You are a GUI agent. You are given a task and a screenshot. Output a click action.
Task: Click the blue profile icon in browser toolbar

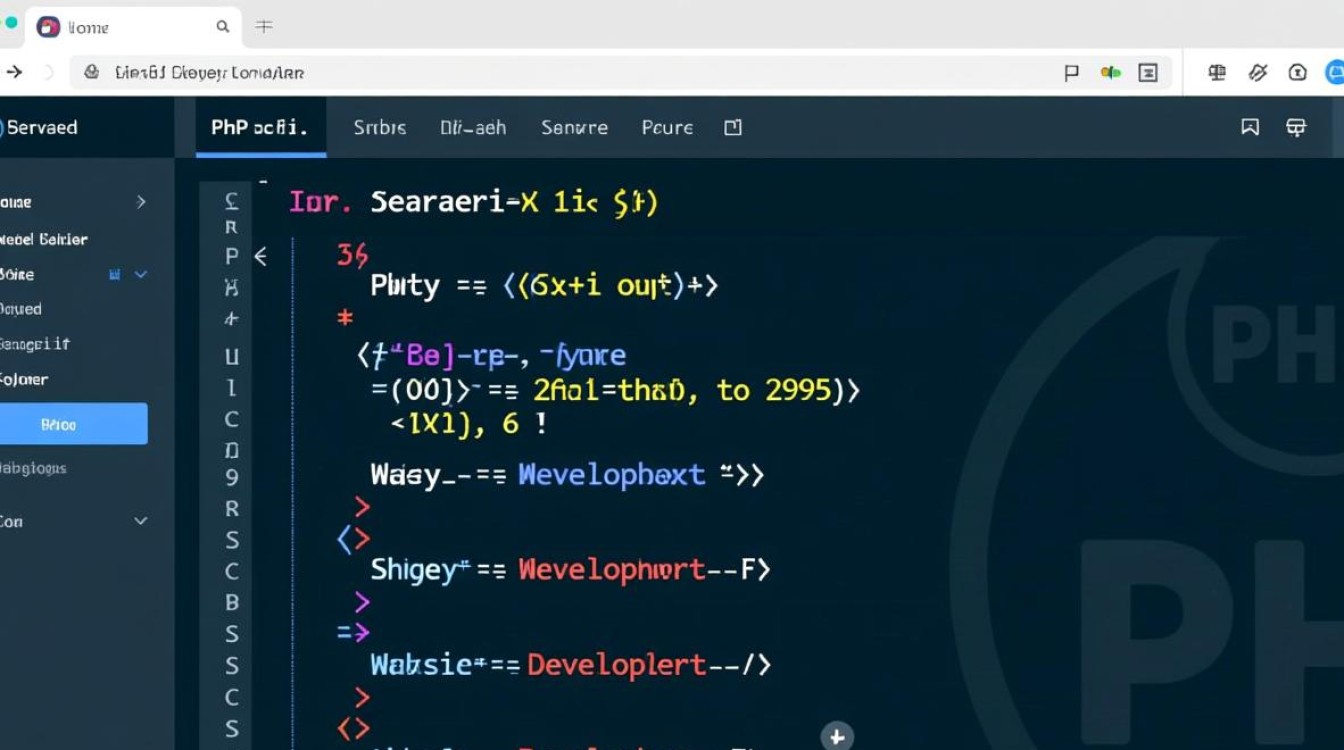tap(1335, 72)
